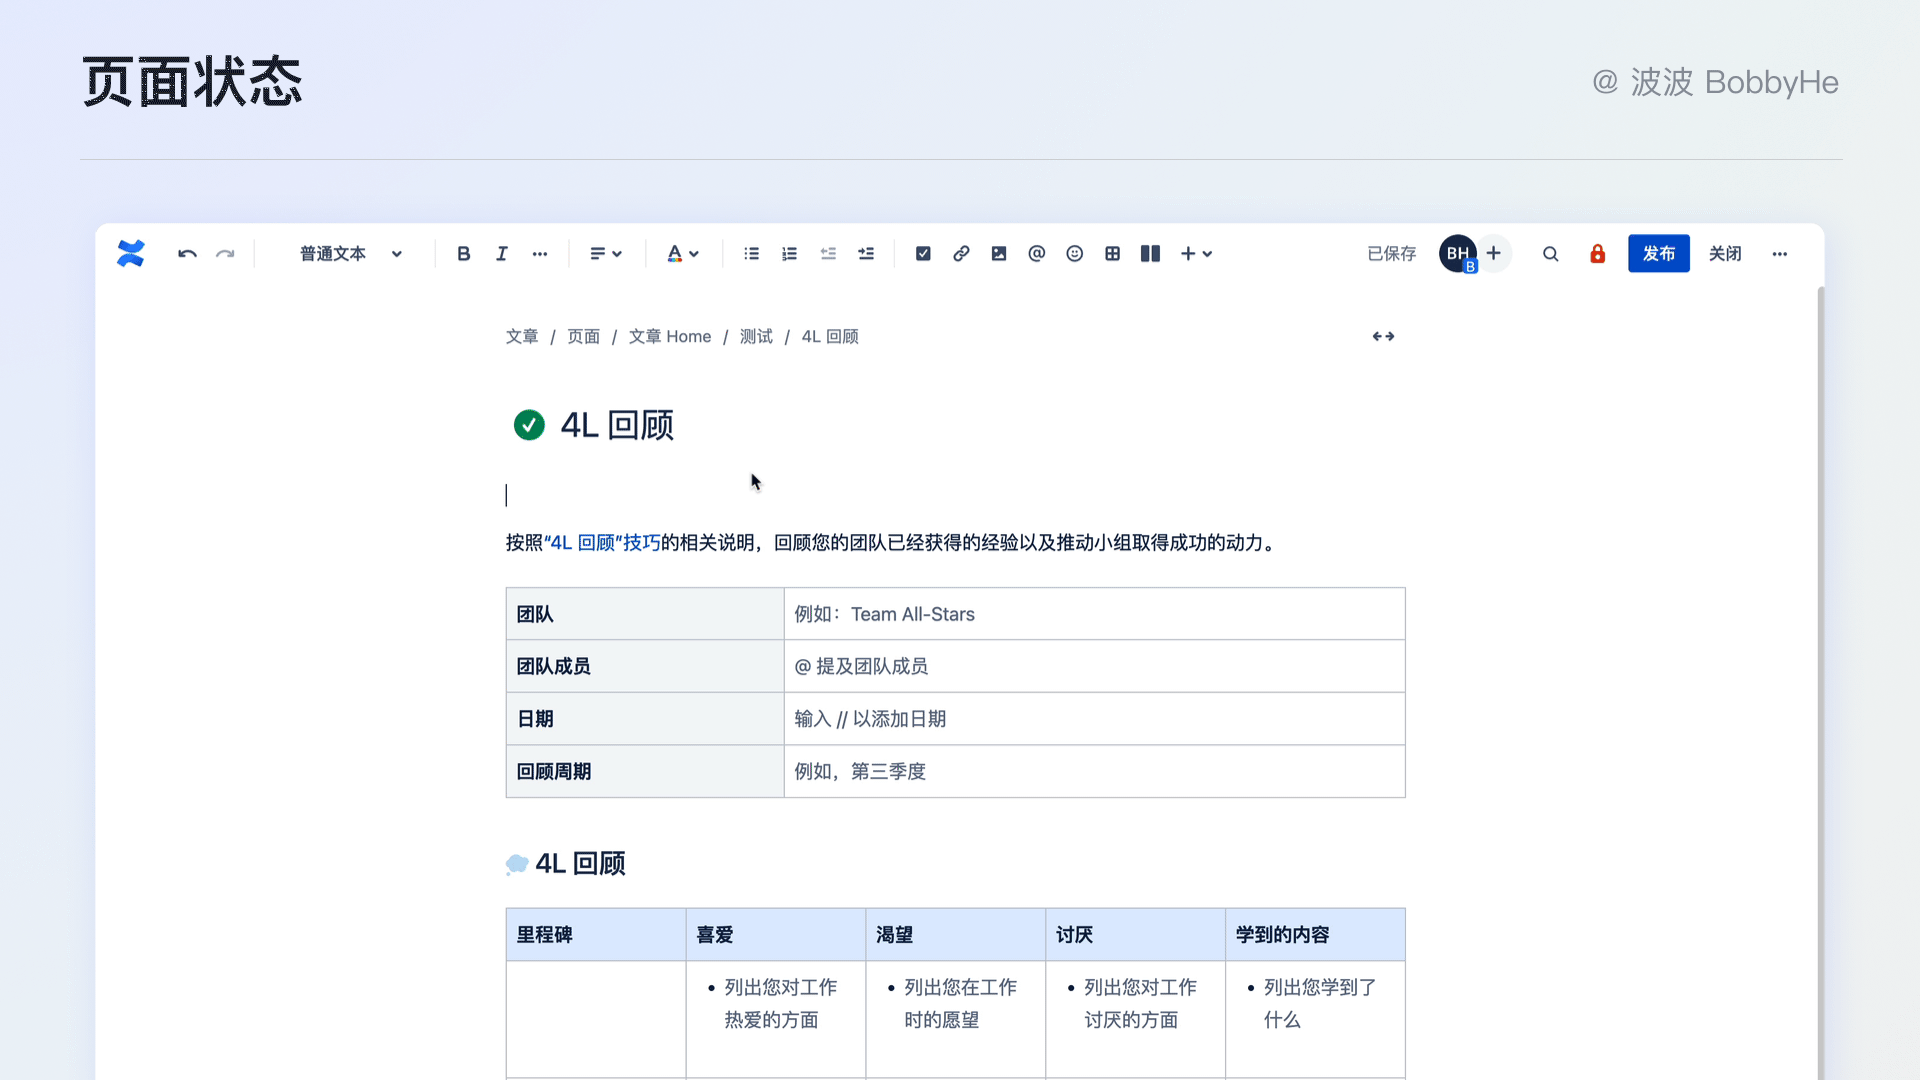The width and height of the screenshot is (1920, 1080).
Task: Insert an image from the toolbar
Action: (x=999, y=254)
